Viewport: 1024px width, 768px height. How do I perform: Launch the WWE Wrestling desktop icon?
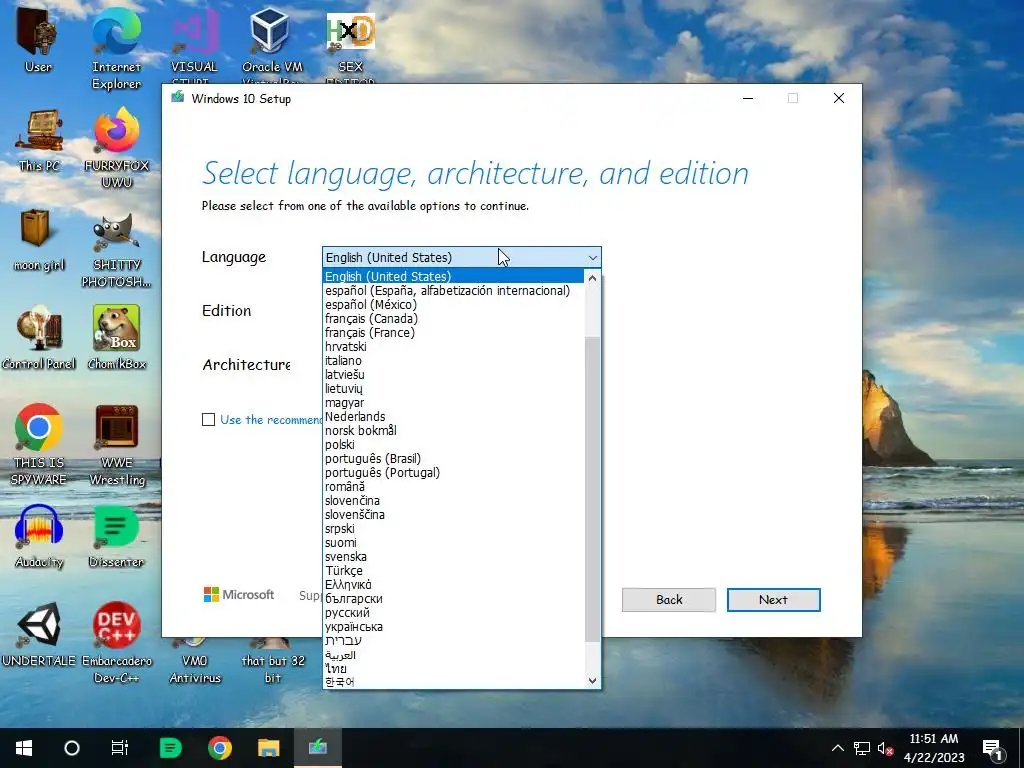pos(116,444)
